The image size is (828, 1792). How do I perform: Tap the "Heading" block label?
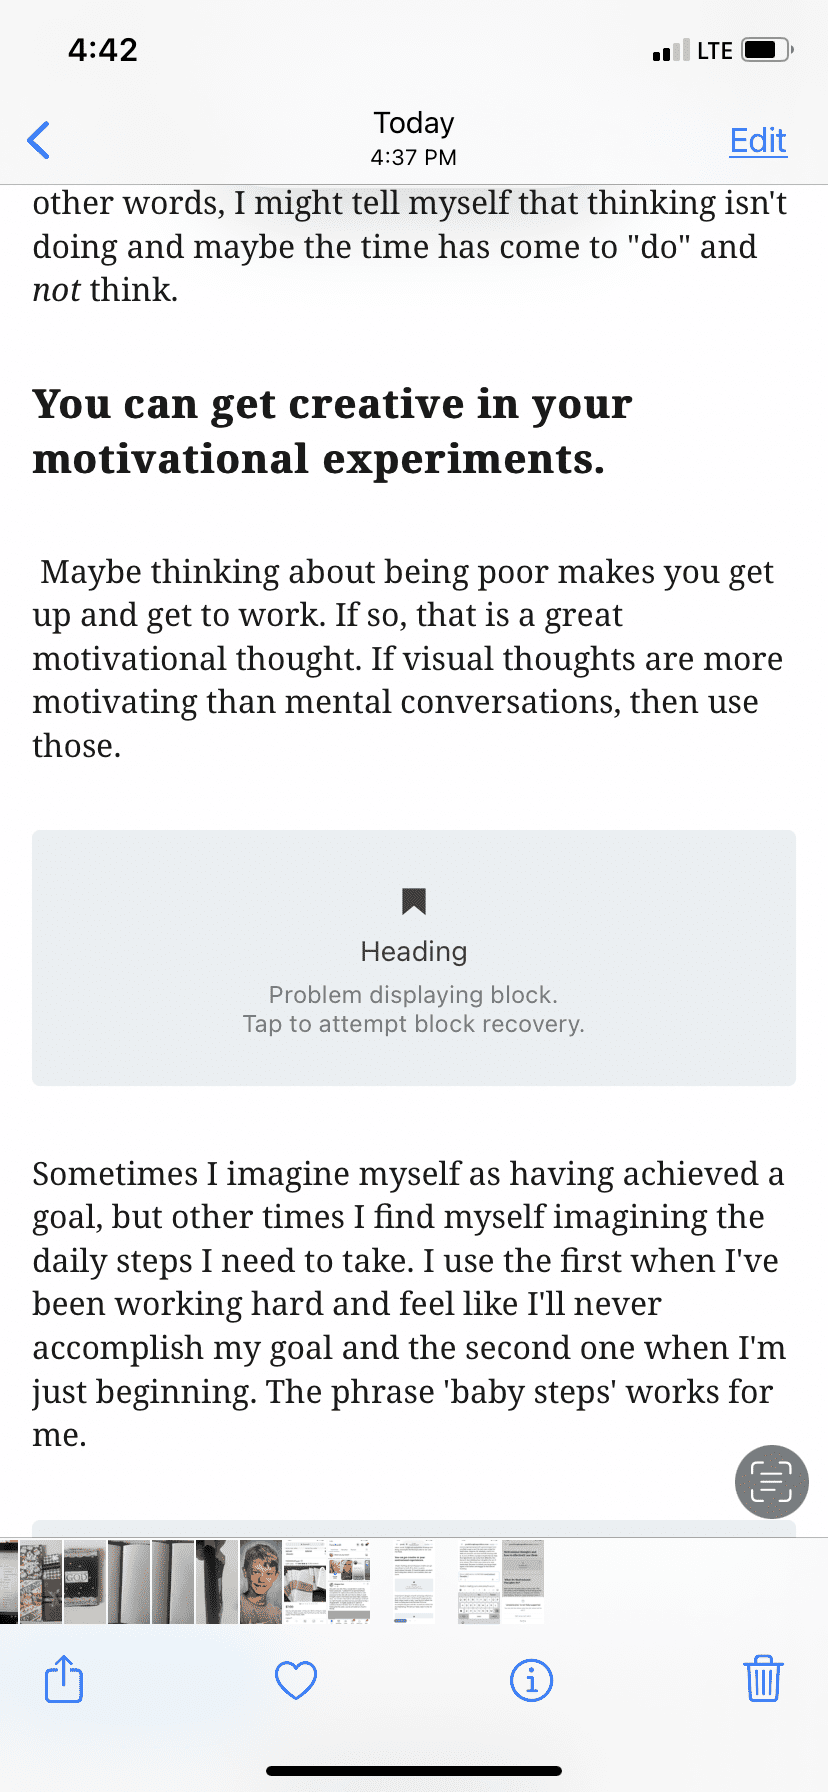(414, 951)
